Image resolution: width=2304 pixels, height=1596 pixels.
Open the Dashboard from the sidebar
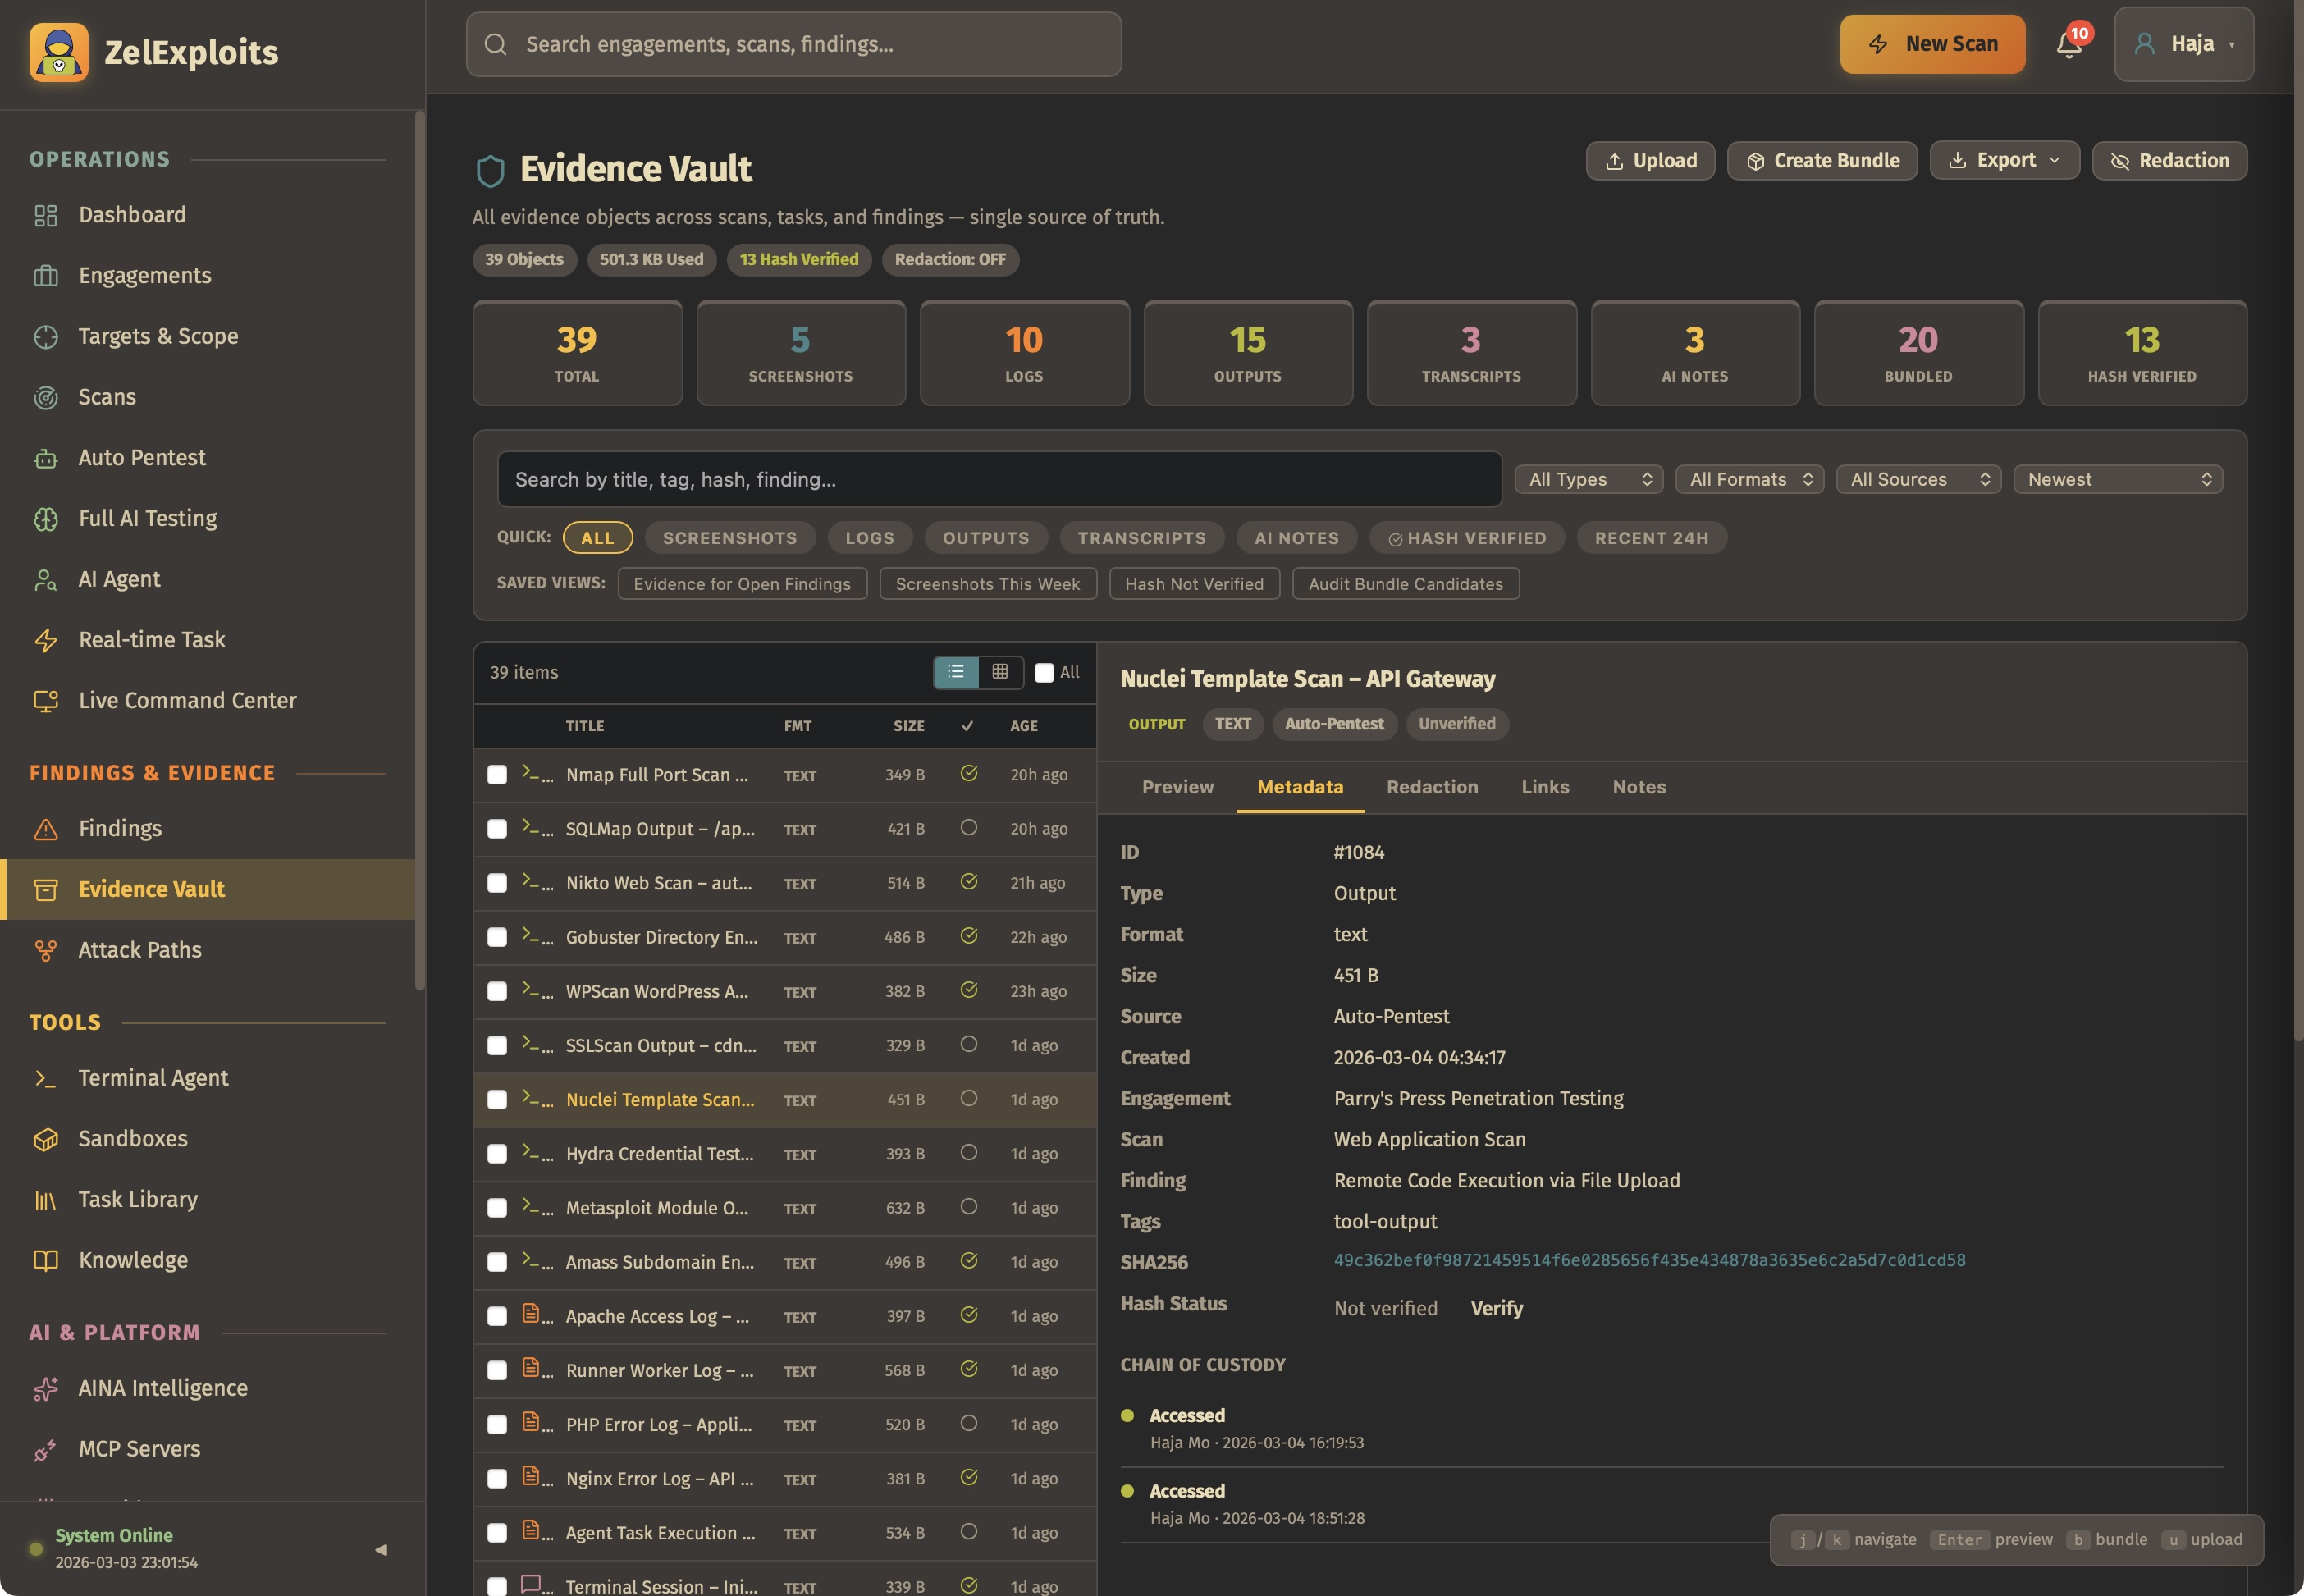pos(131,214)
